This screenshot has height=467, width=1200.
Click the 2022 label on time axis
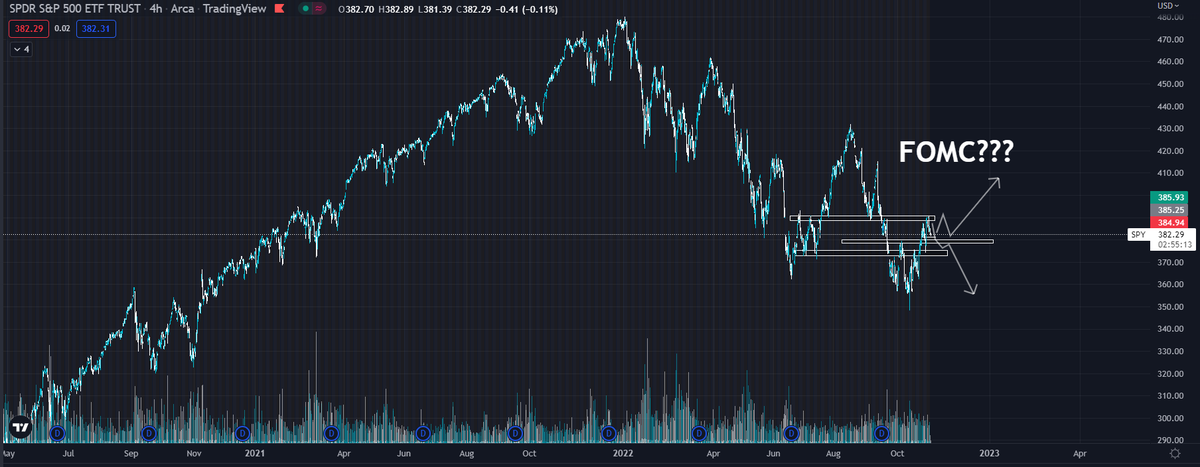coord(621,453)
